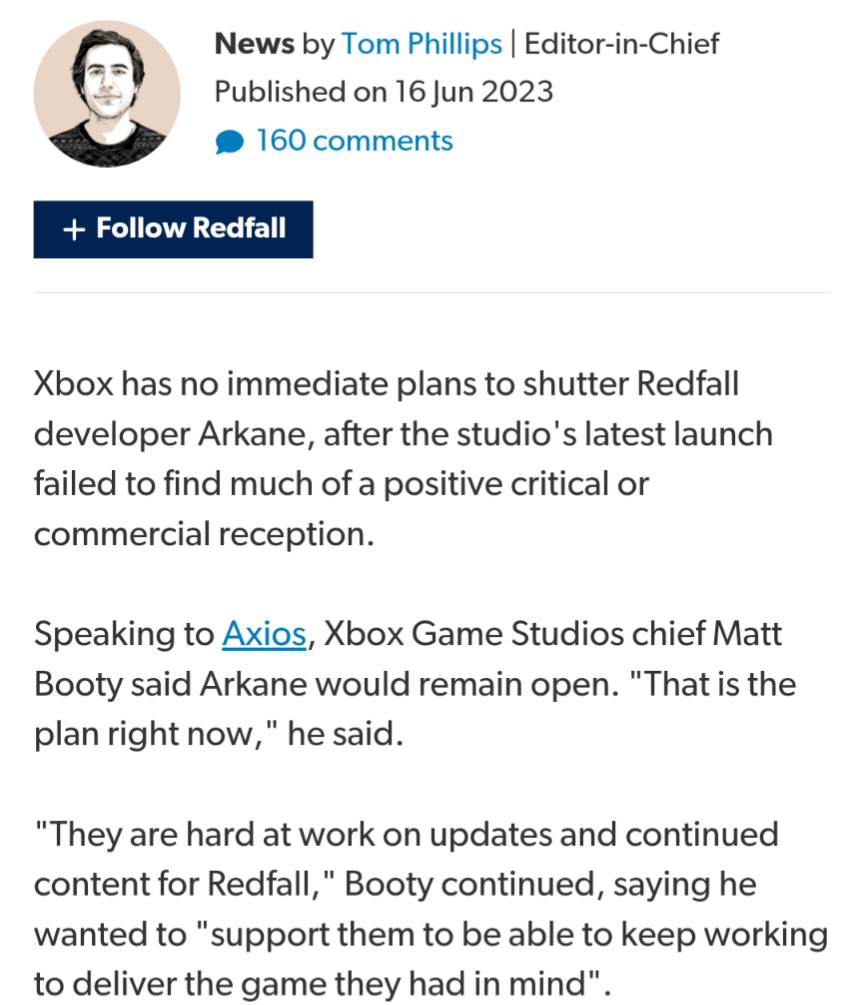Click the phrase "commercial reception"
This screenshot has height=1005, width=863.
click(x=203, y=534)
